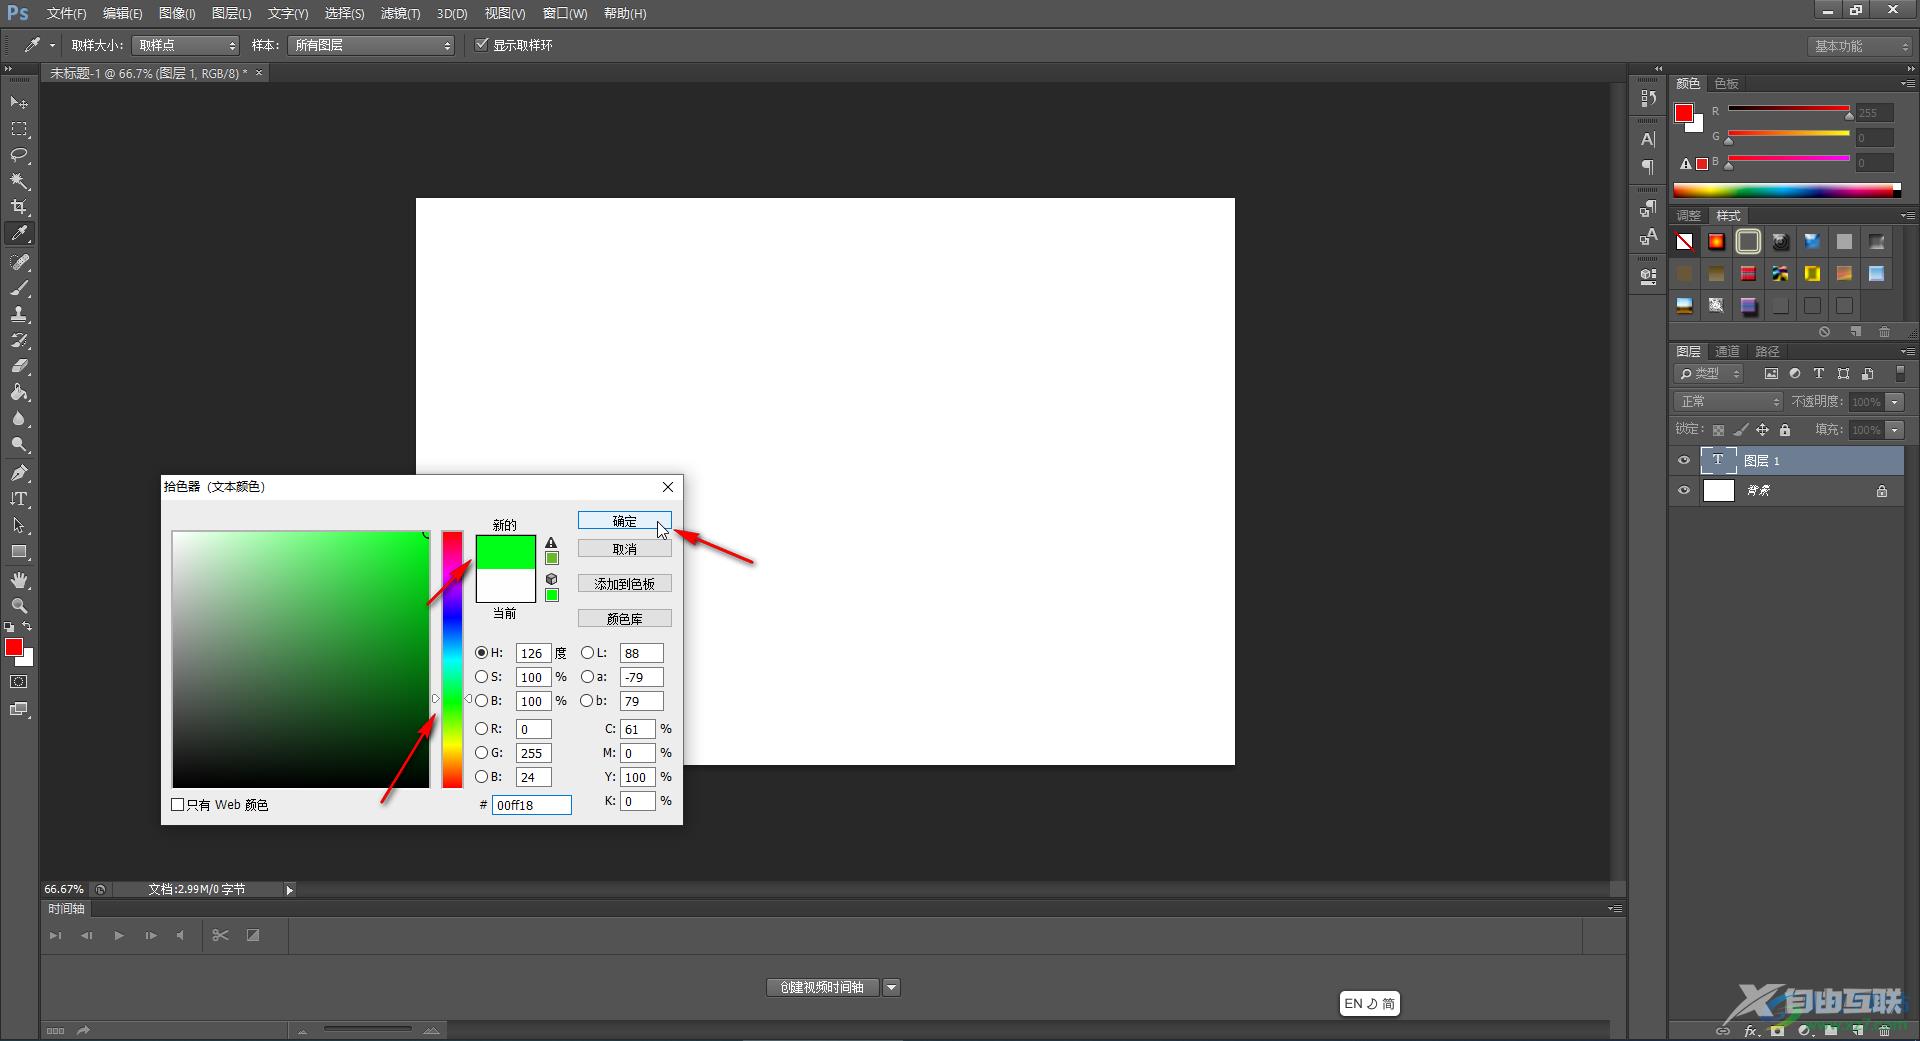Select the R red radio button

tap(482, 729)
